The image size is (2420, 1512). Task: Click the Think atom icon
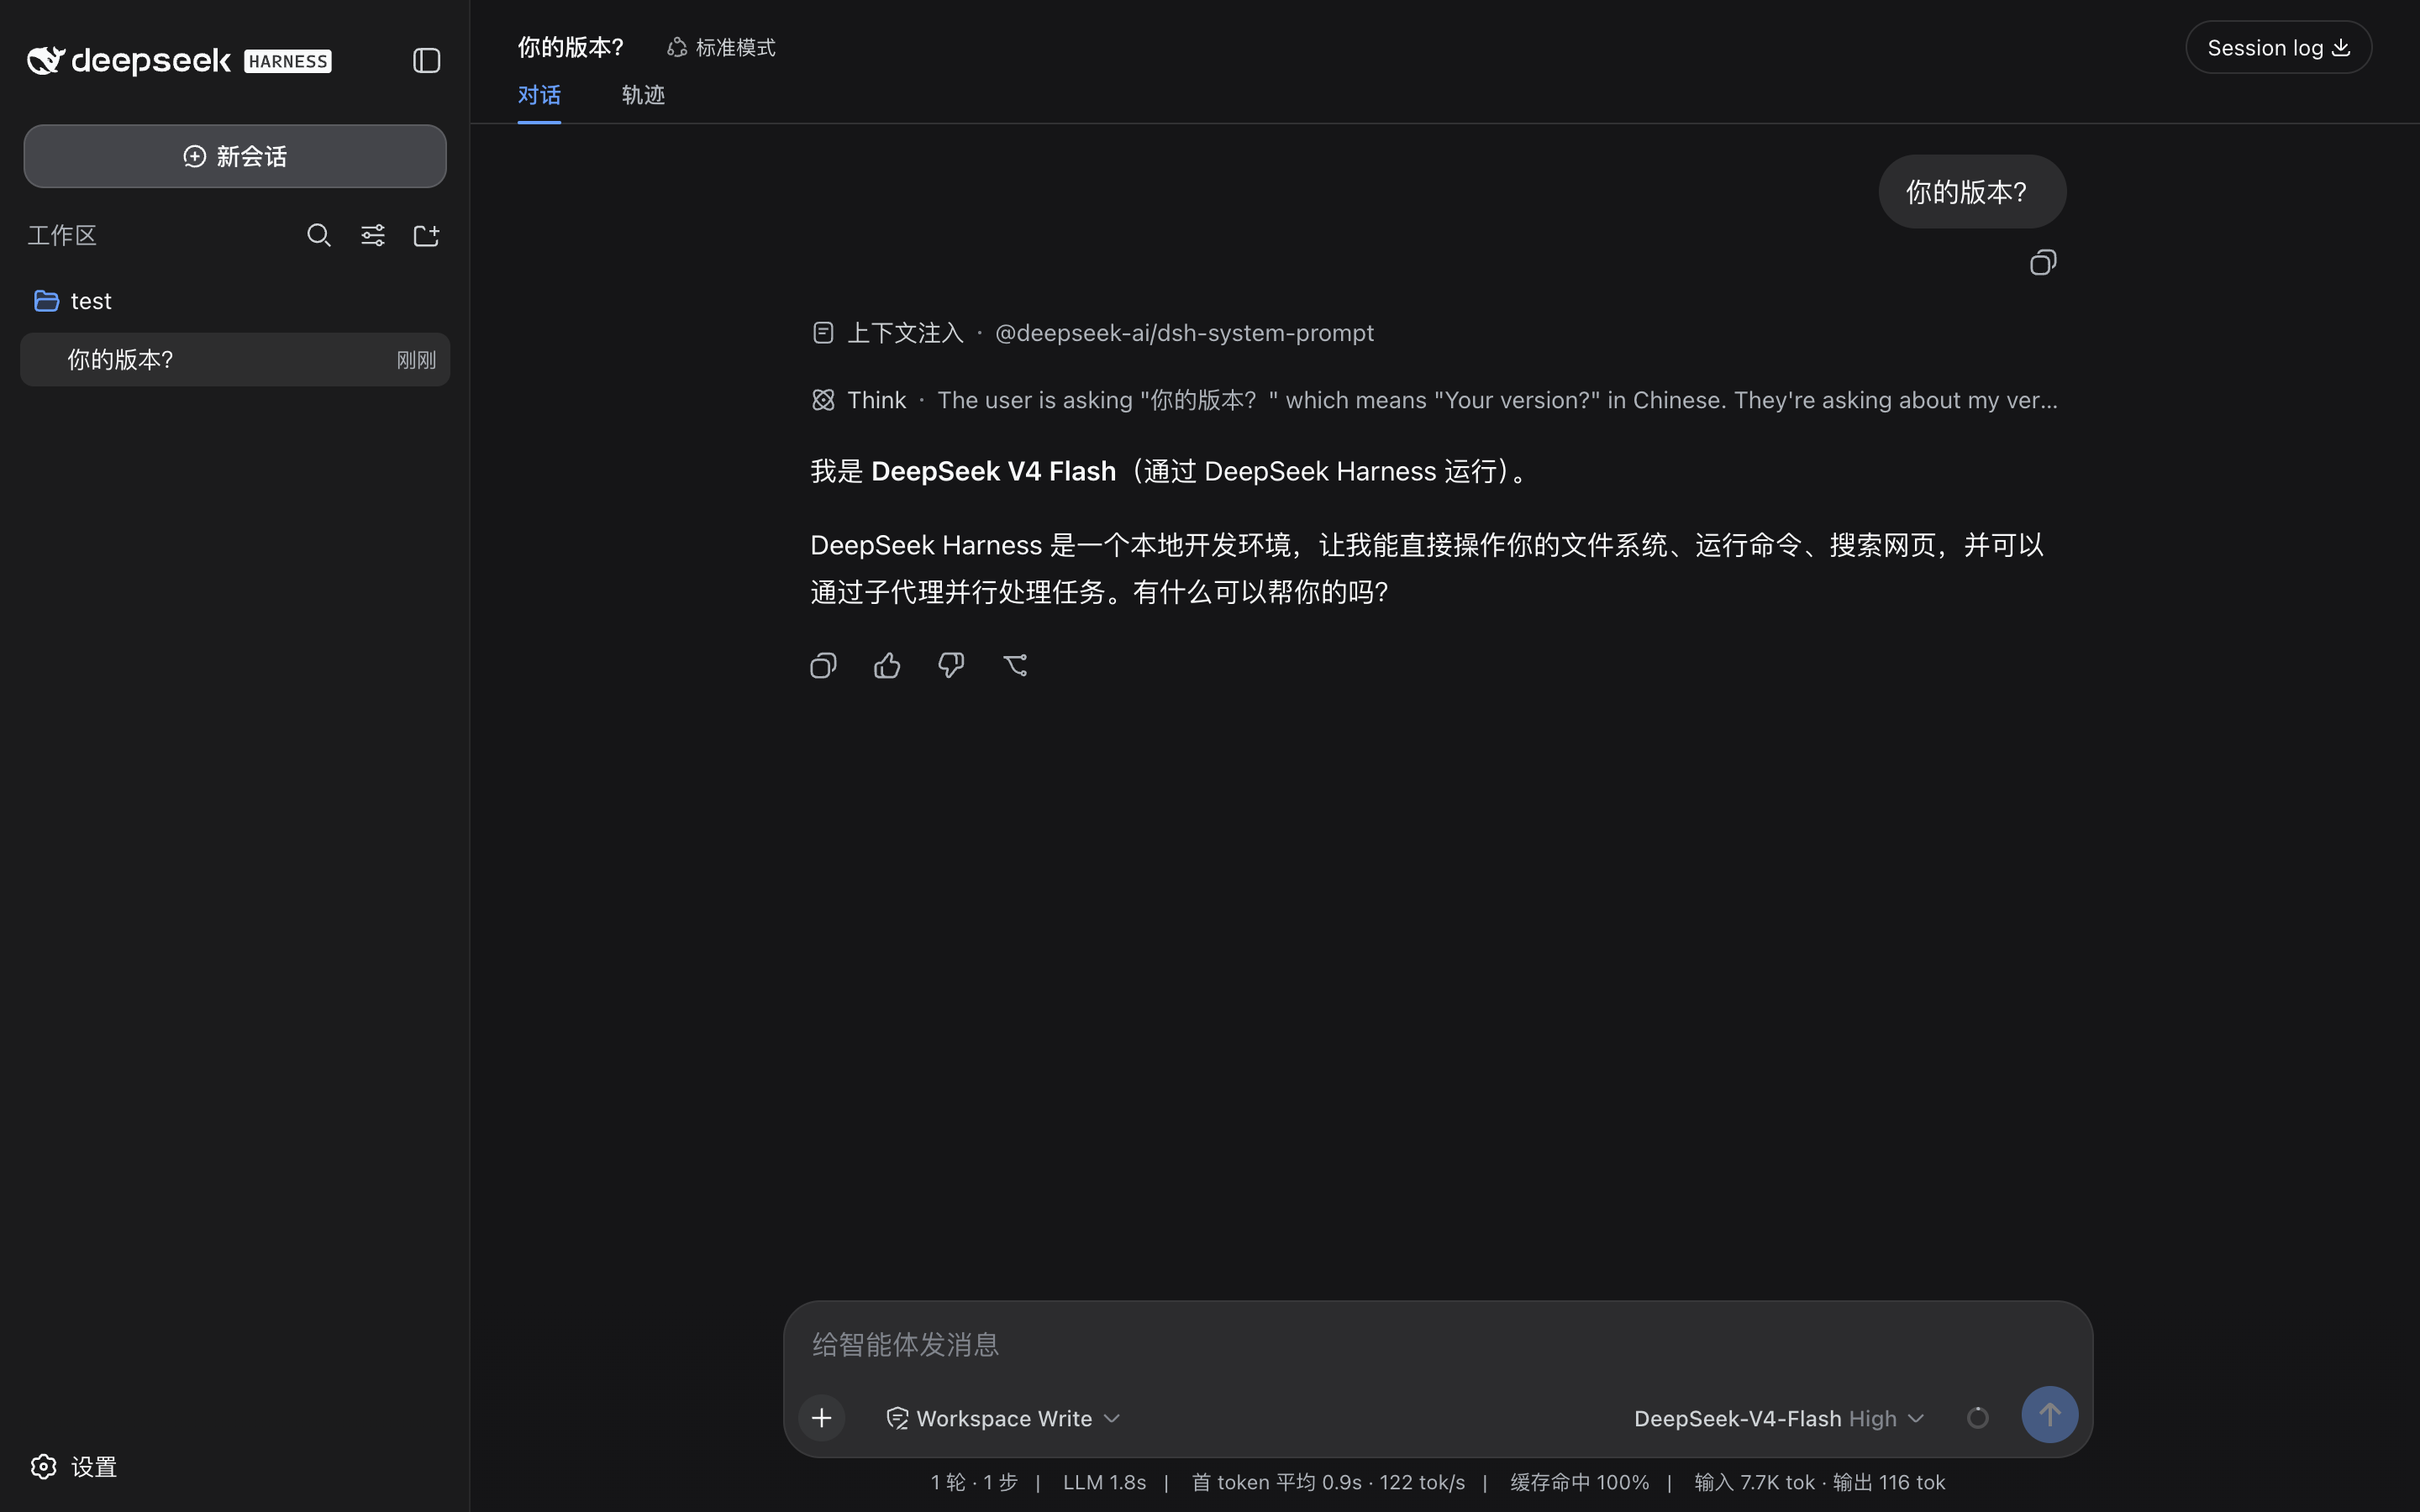coord(823,400)
